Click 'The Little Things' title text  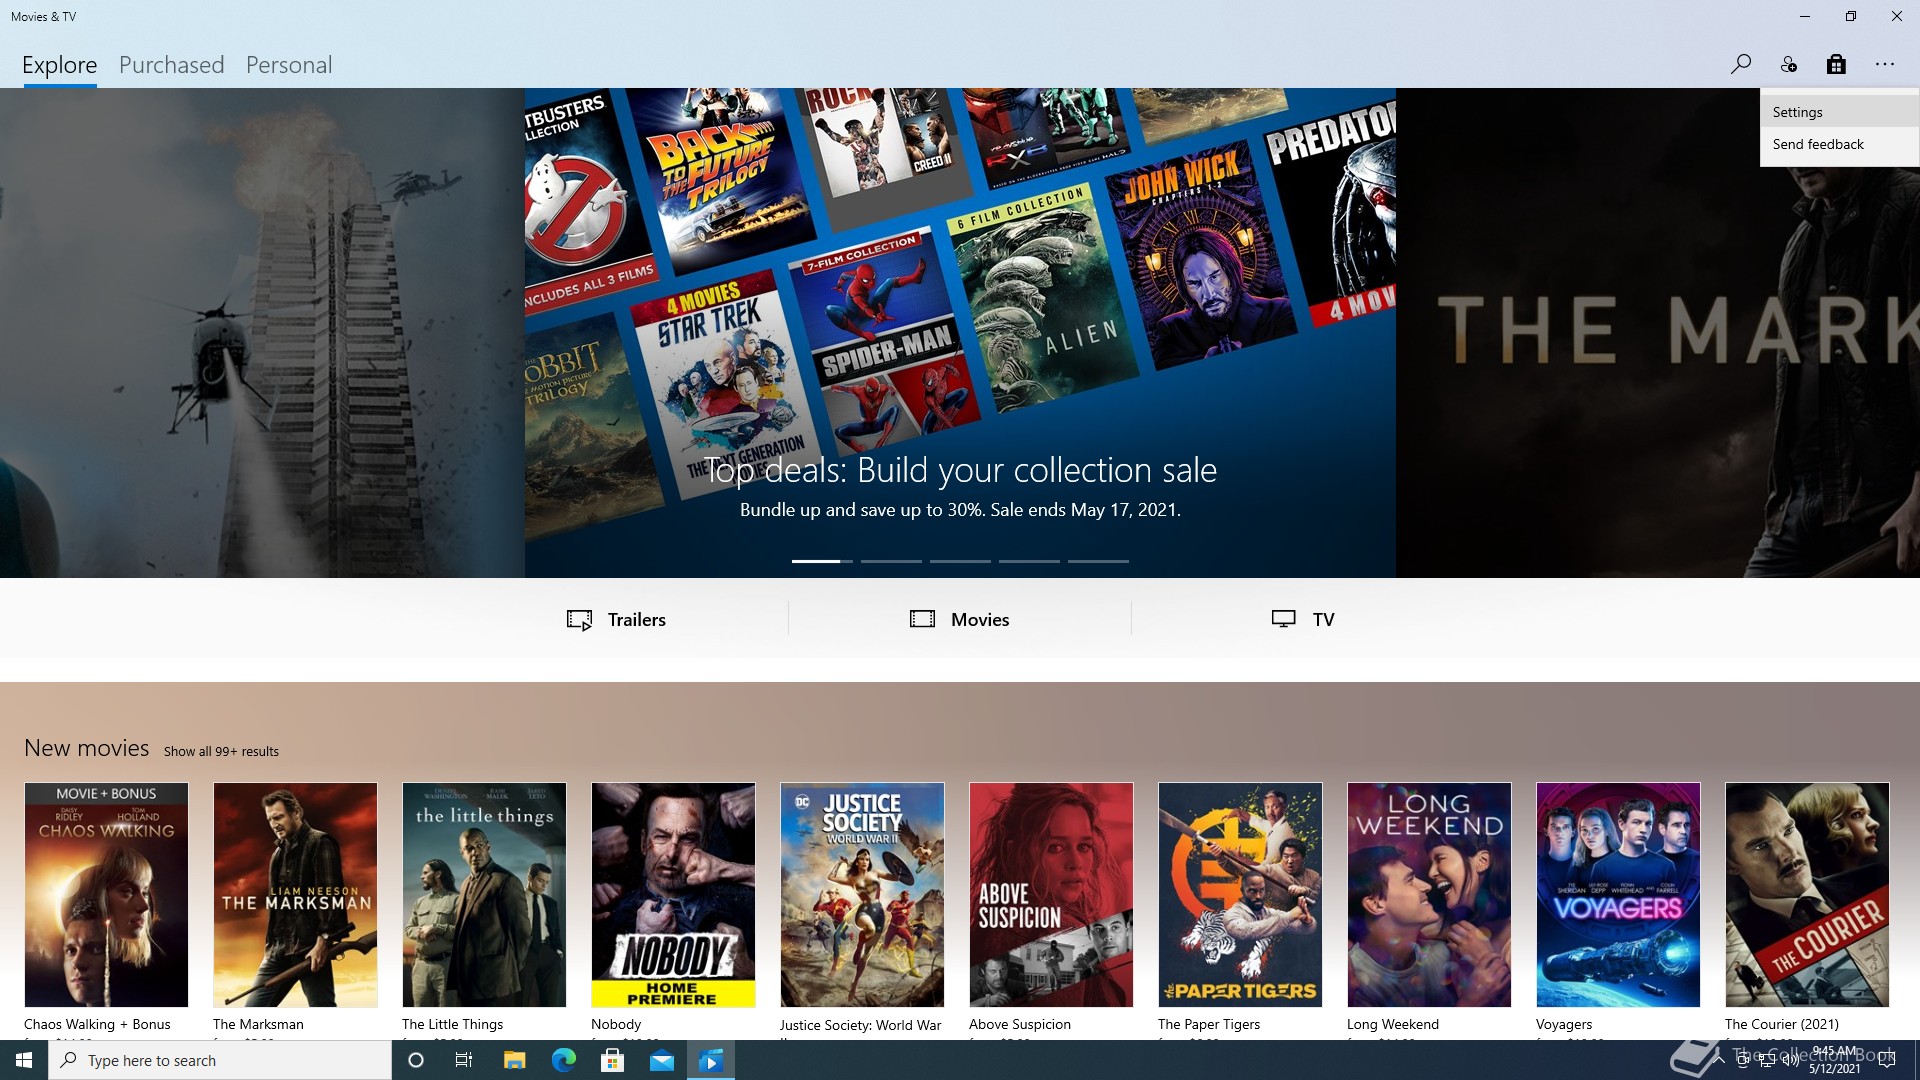(452, 1024)
